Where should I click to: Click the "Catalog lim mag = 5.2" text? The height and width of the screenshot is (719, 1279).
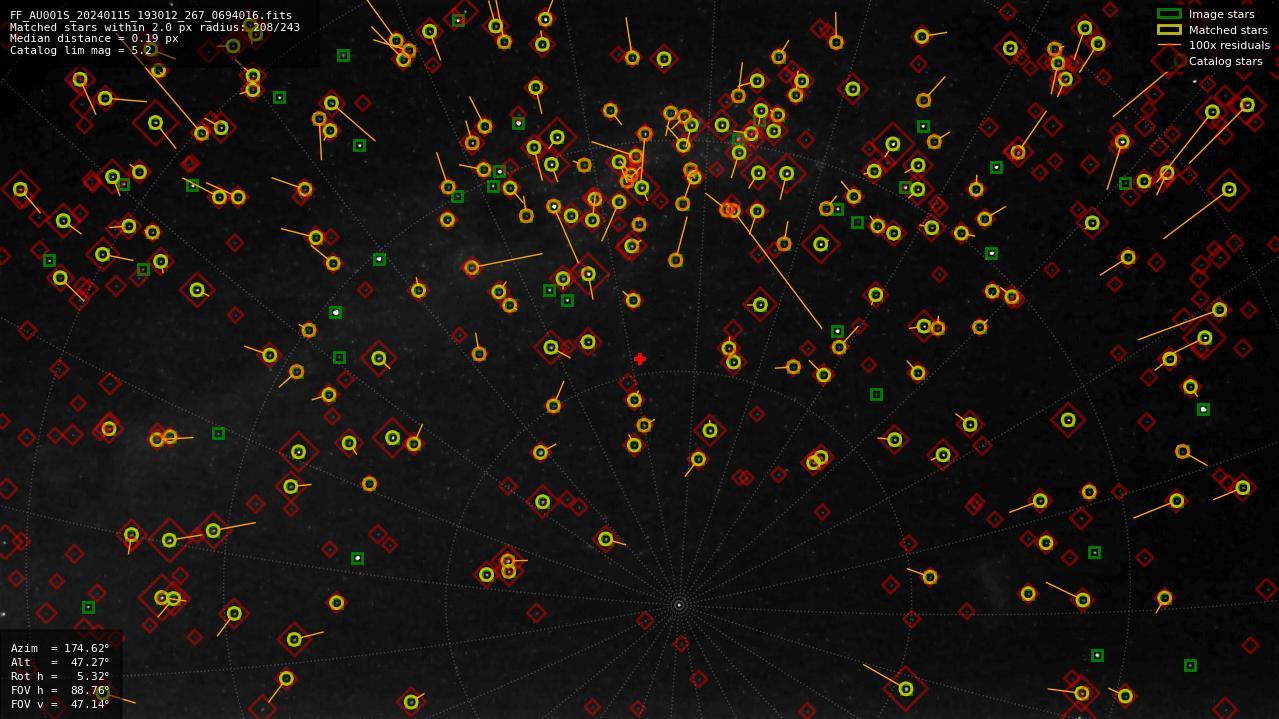[x=81, y=50]
